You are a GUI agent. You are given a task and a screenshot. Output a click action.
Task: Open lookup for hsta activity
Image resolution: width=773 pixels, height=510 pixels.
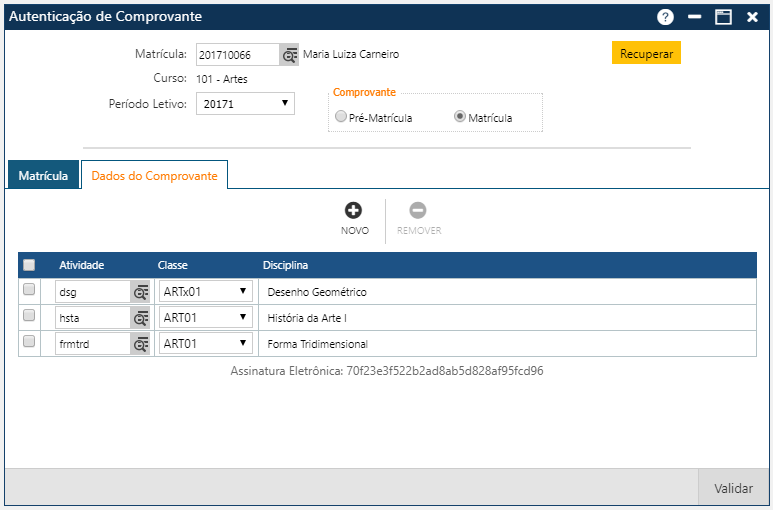(x=141, y=318)
